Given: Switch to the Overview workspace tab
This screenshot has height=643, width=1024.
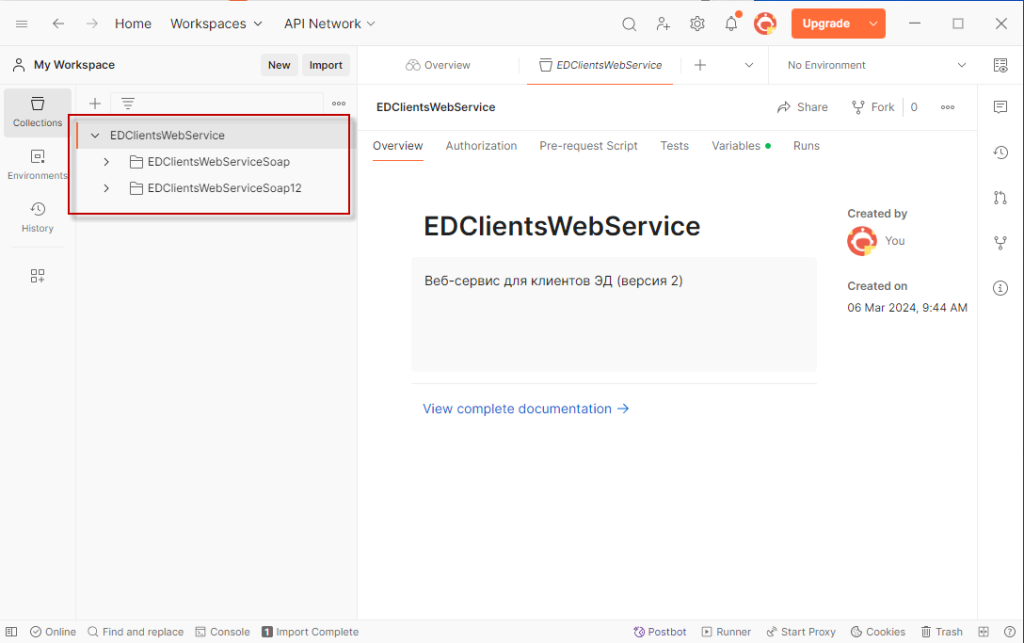Looking at the screenshot, I should (438, 65).
